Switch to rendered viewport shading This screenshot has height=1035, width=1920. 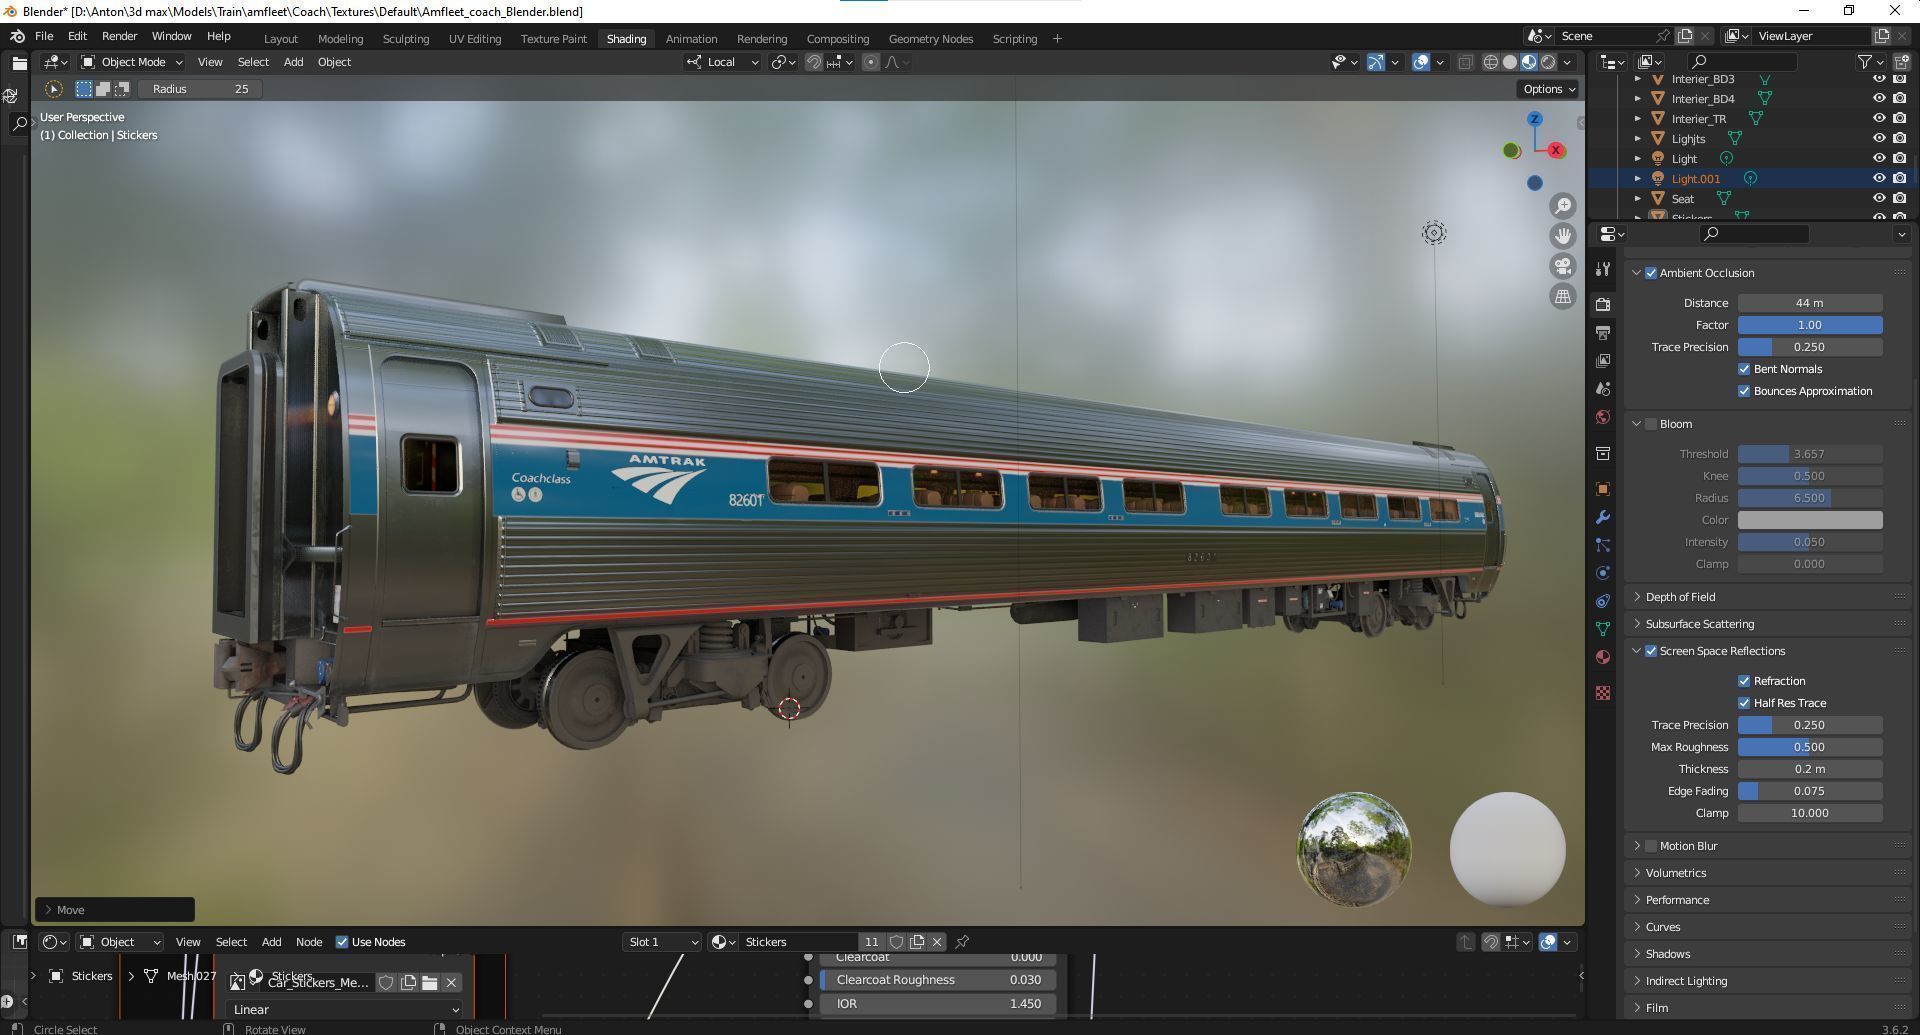1548,62
